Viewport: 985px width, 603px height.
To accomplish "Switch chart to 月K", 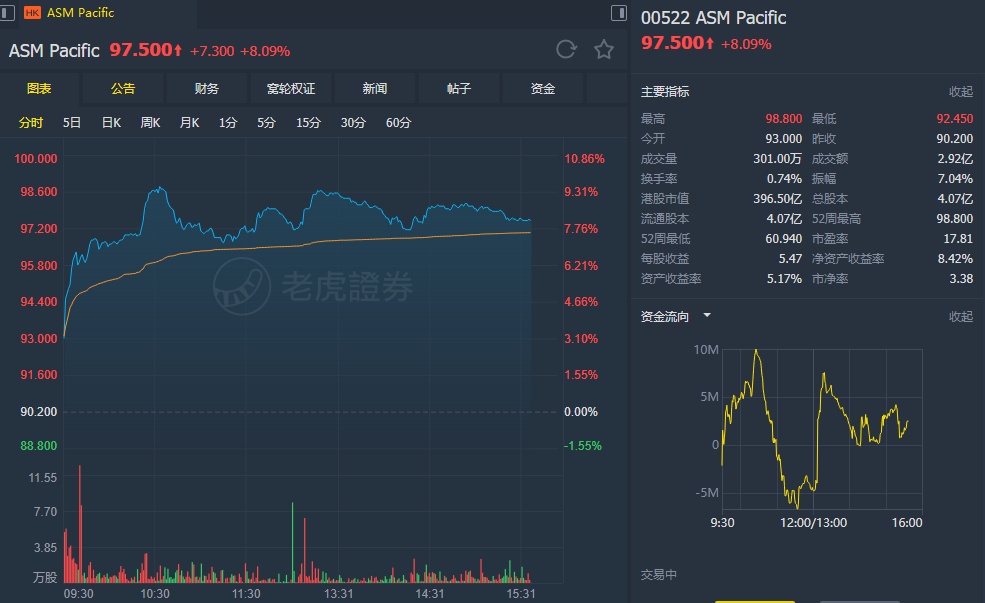I will point(189,122).
